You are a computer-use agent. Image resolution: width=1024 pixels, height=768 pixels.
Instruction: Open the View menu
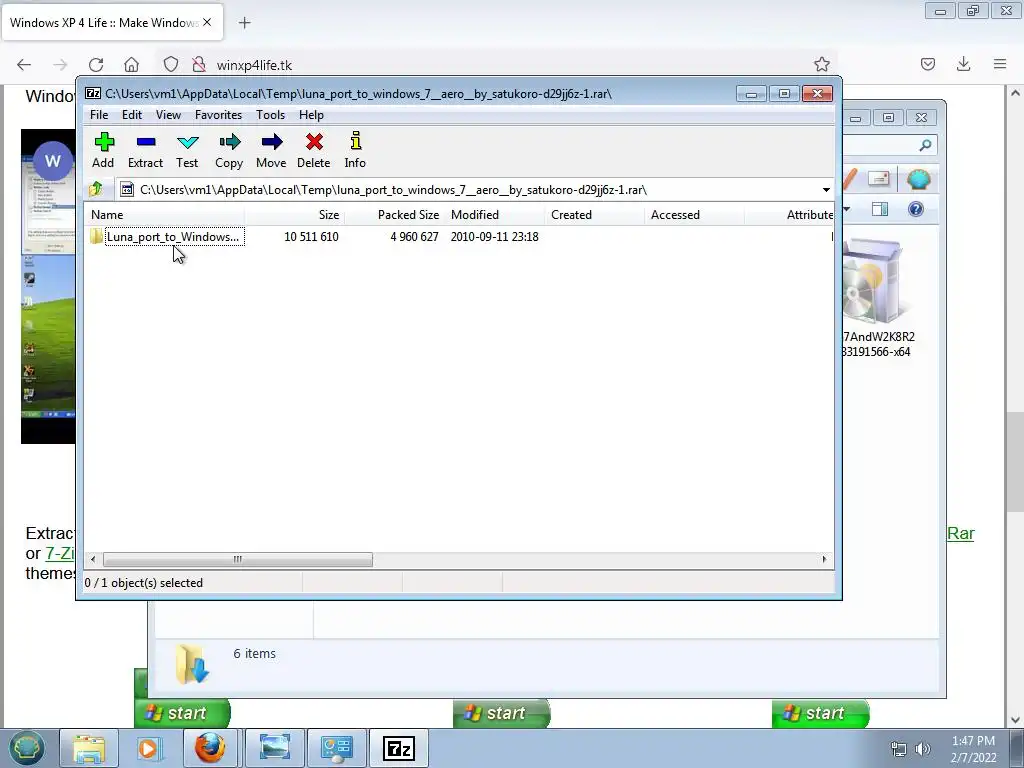(x=168, y=115)
